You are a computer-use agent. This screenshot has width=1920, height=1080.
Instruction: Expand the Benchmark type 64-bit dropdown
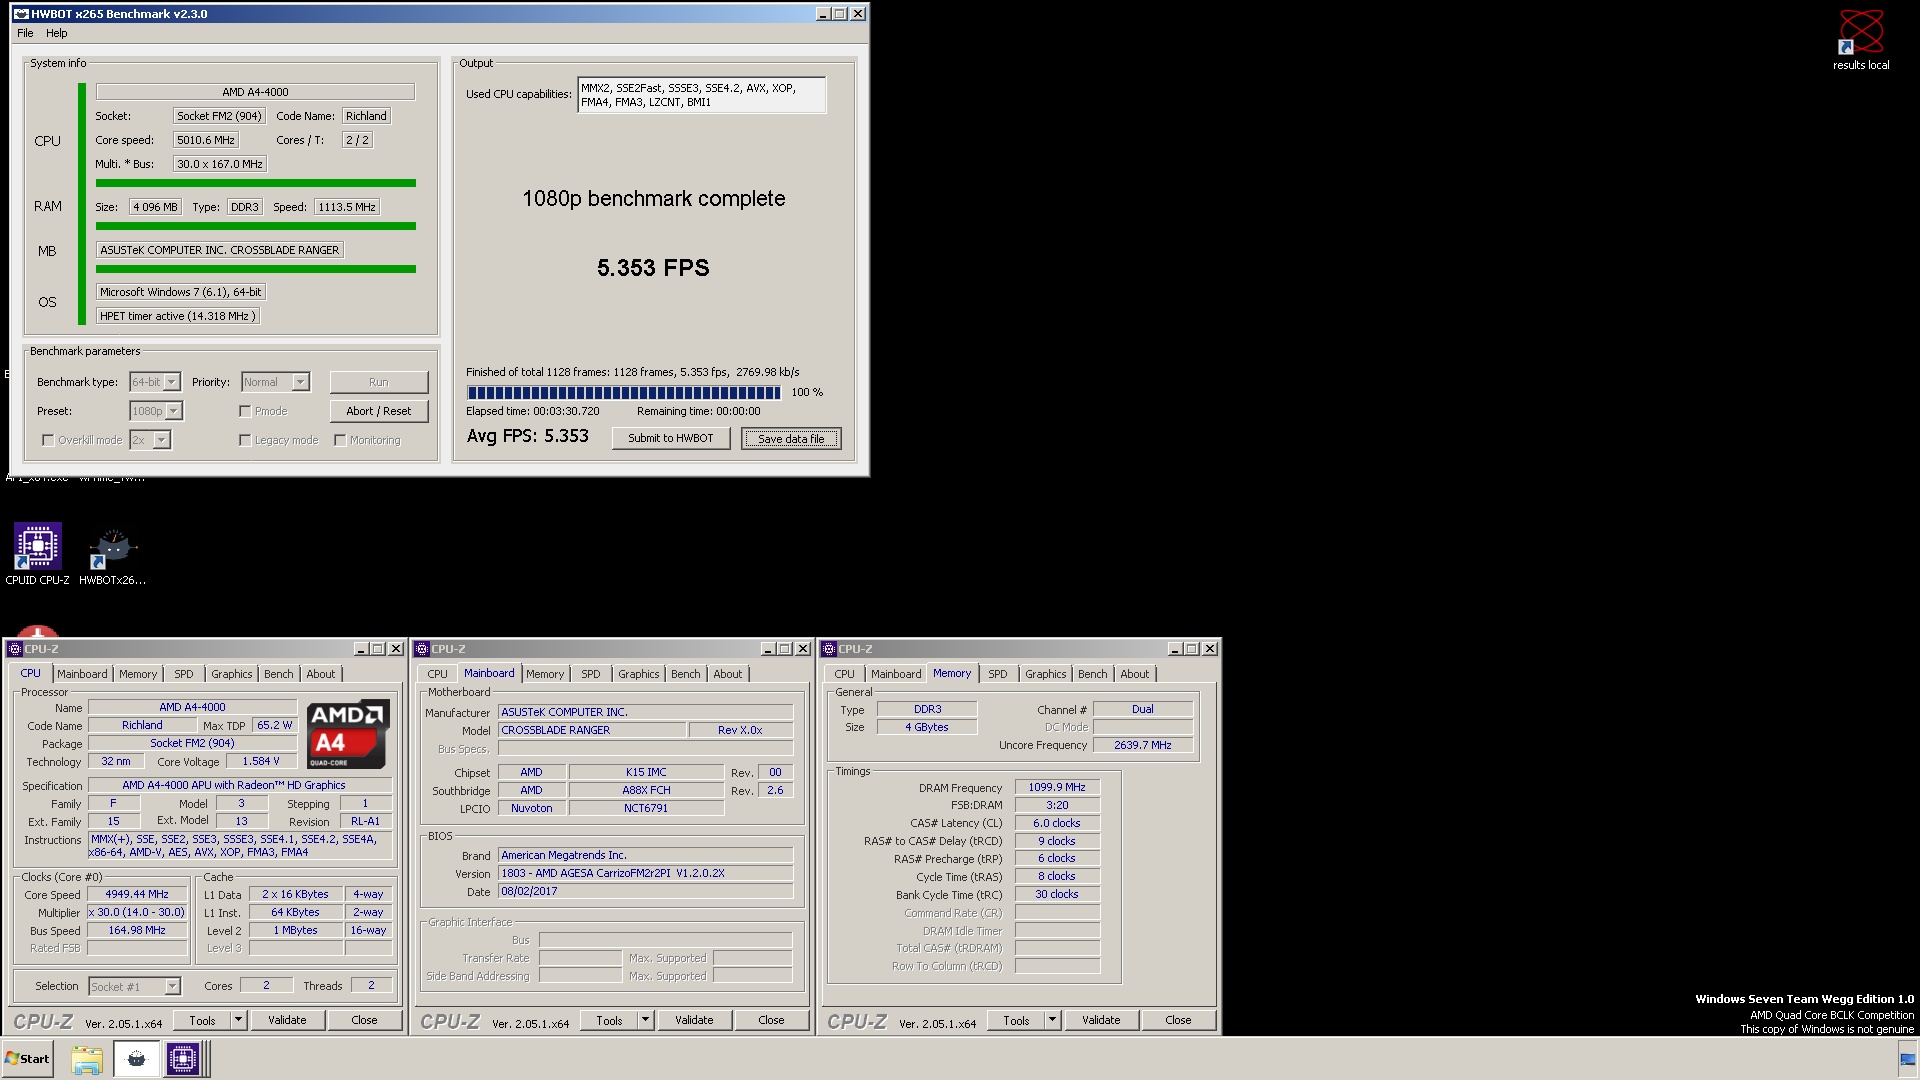click(172, 382)
